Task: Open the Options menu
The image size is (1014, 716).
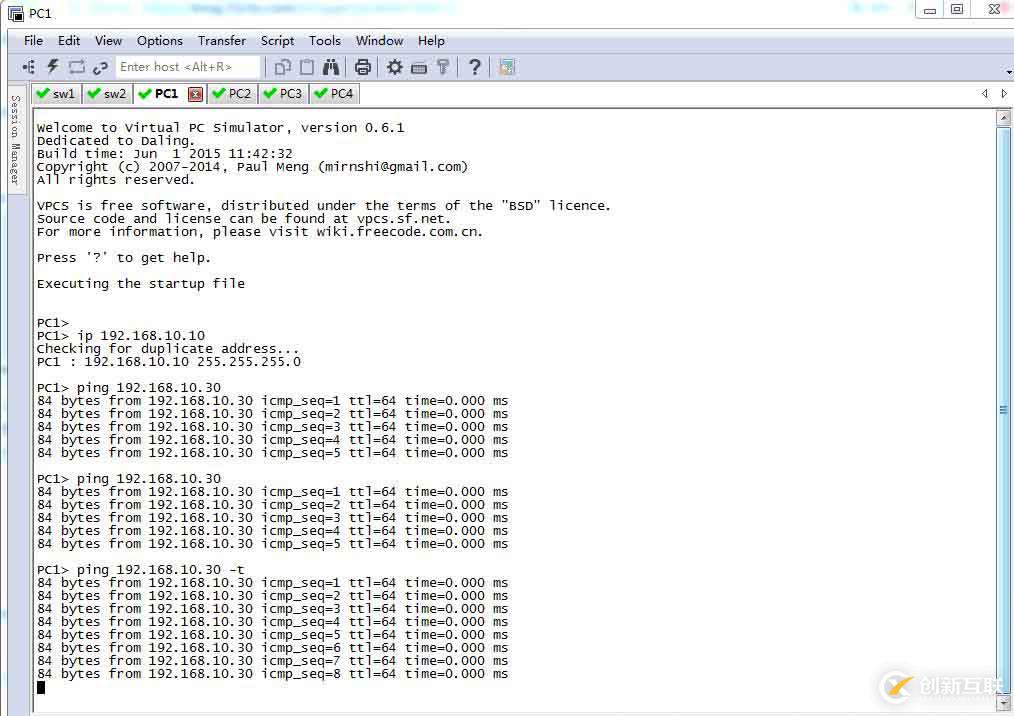Action: [x=160, y=41]
